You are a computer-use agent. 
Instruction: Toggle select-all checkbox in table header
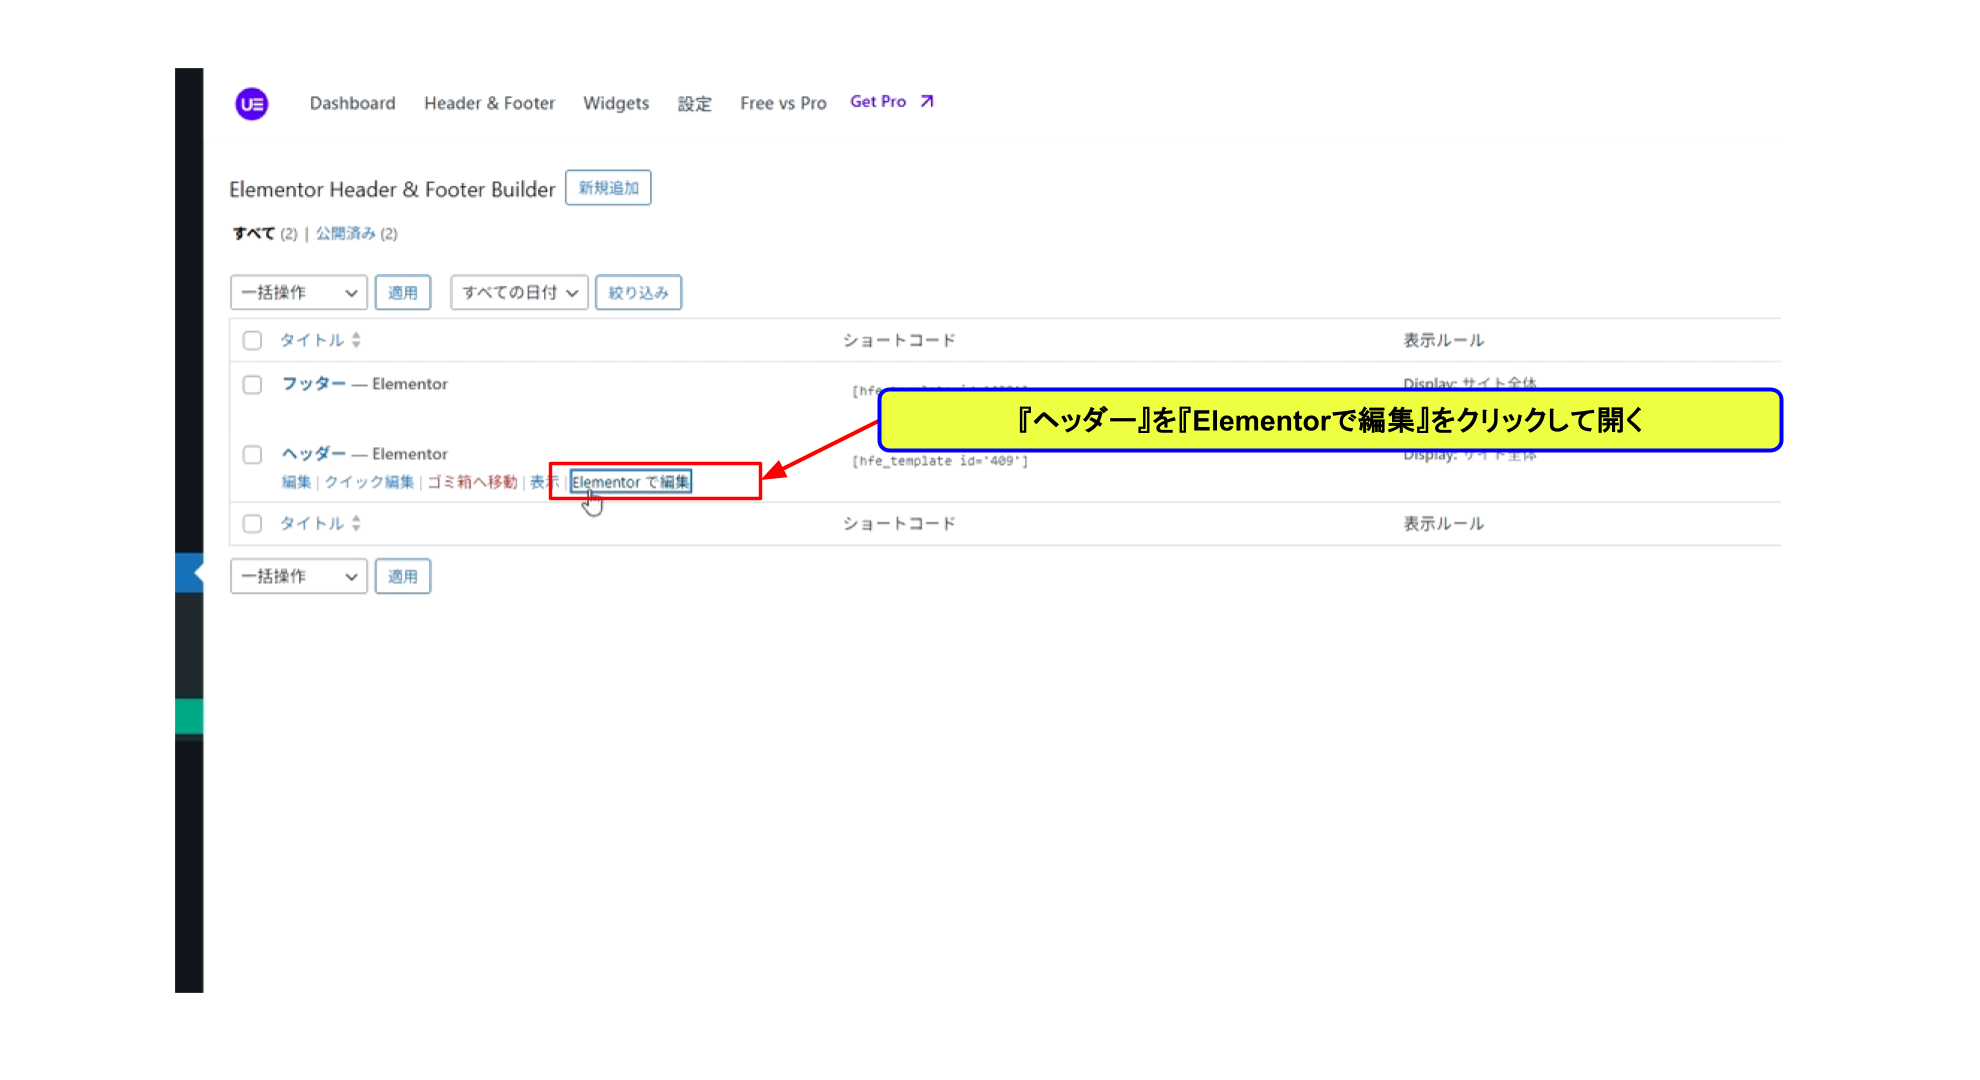[x=252, y=340]
